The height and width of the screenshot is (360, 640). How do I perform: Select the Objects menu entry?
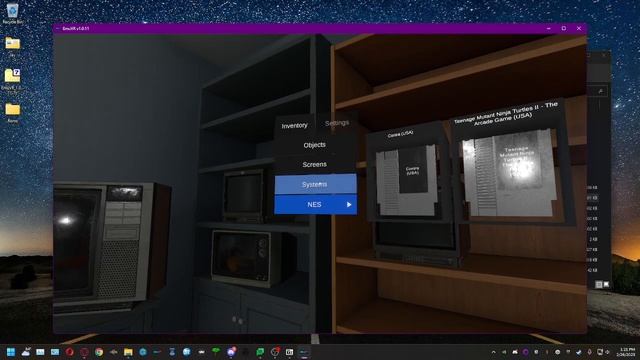coord(315,145)
